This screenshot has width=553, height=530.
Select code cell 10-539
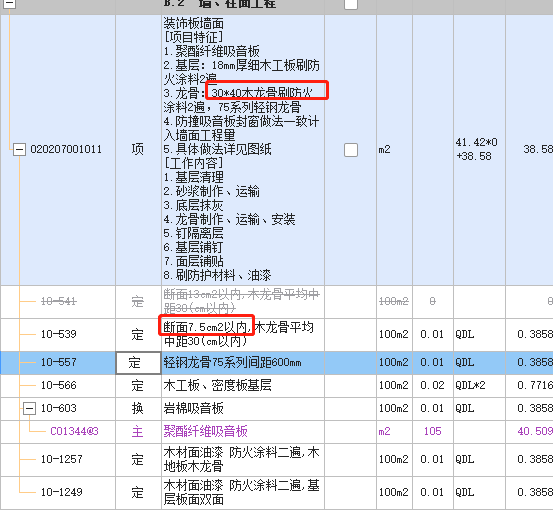click(59, 334)
